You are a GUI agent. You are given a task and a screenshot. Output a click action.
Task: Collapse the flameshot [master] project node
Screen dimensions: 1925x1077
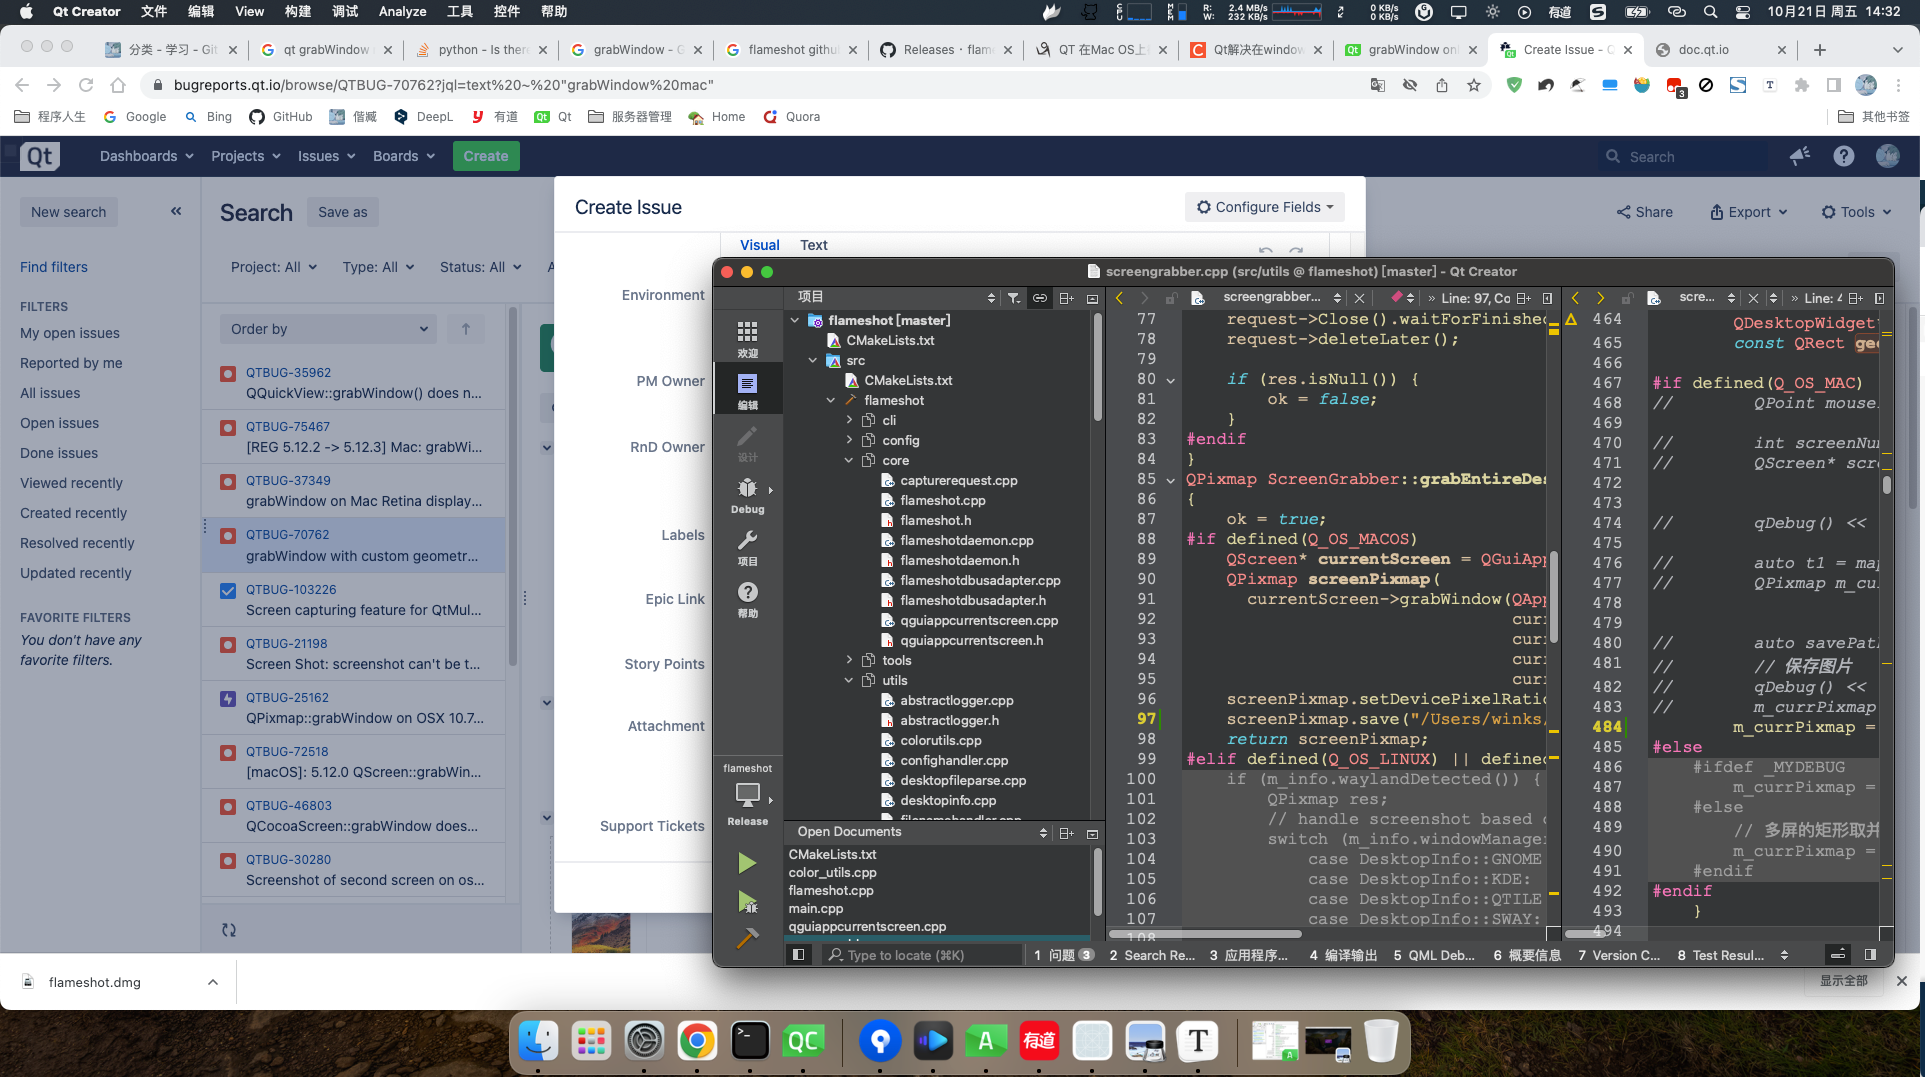coord(795,320)
